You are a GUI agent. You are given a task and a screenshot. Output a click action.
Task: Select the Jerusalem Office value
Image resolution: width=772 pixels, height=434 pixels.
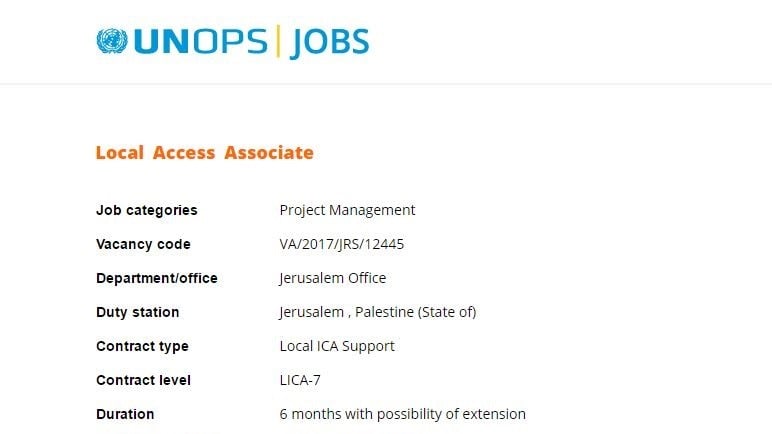[x=332, y=278]
